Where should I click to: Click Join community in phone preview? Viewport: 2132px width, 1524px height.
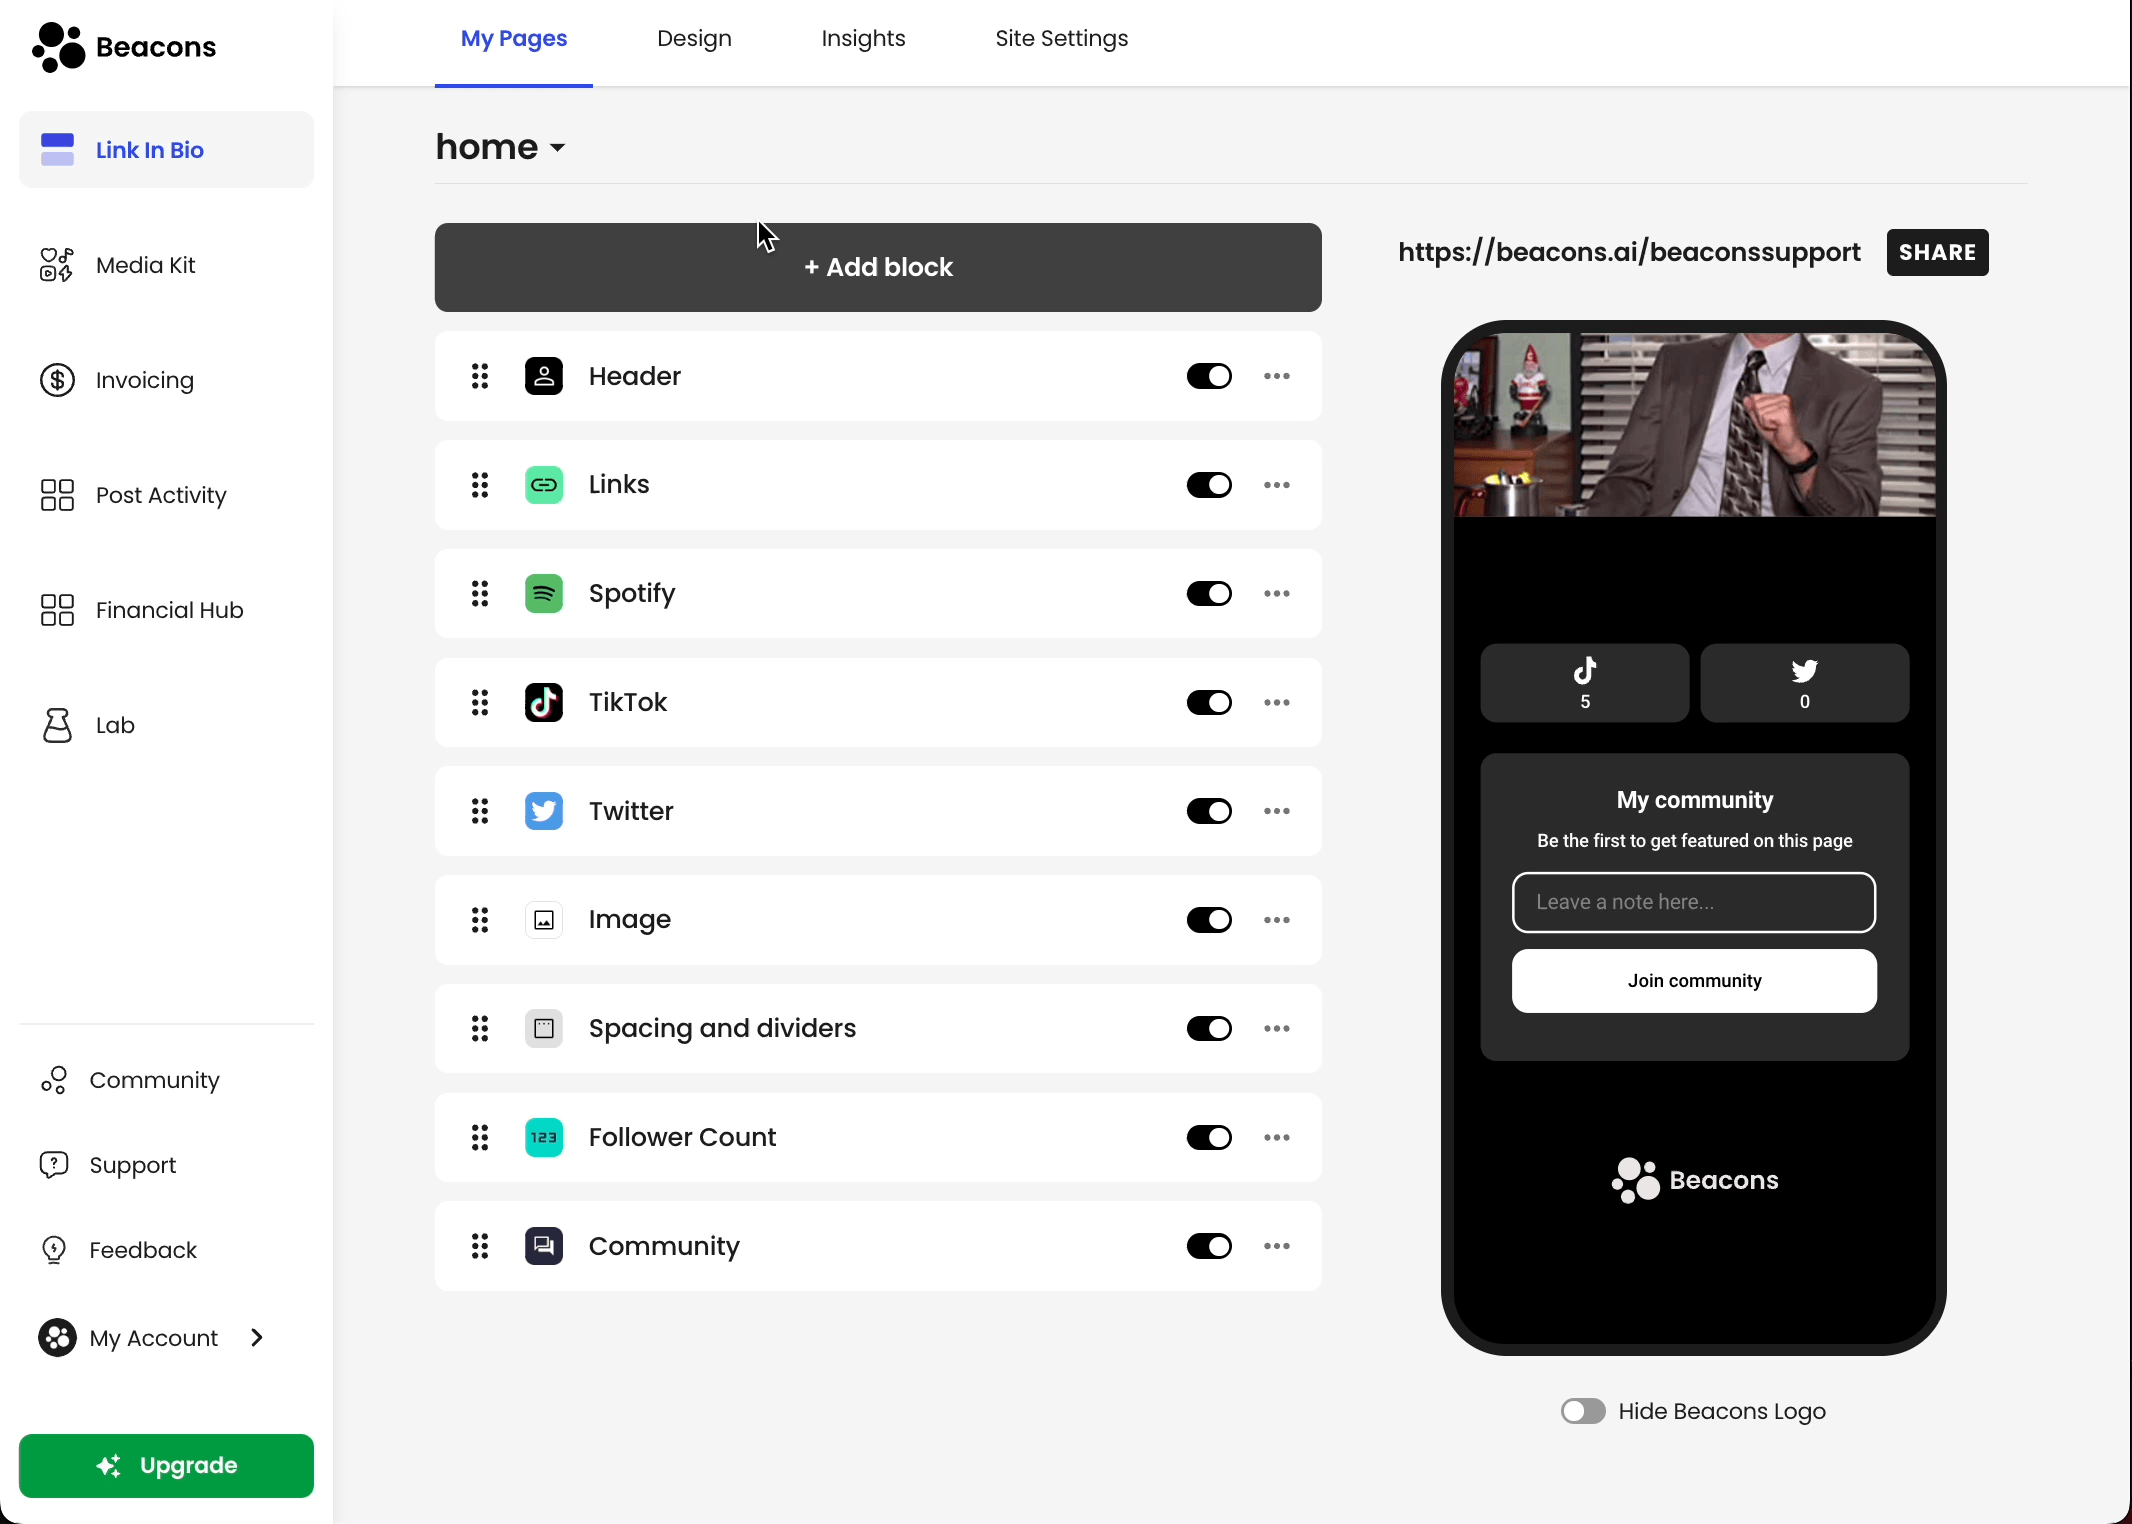(x=1694, y=981)
